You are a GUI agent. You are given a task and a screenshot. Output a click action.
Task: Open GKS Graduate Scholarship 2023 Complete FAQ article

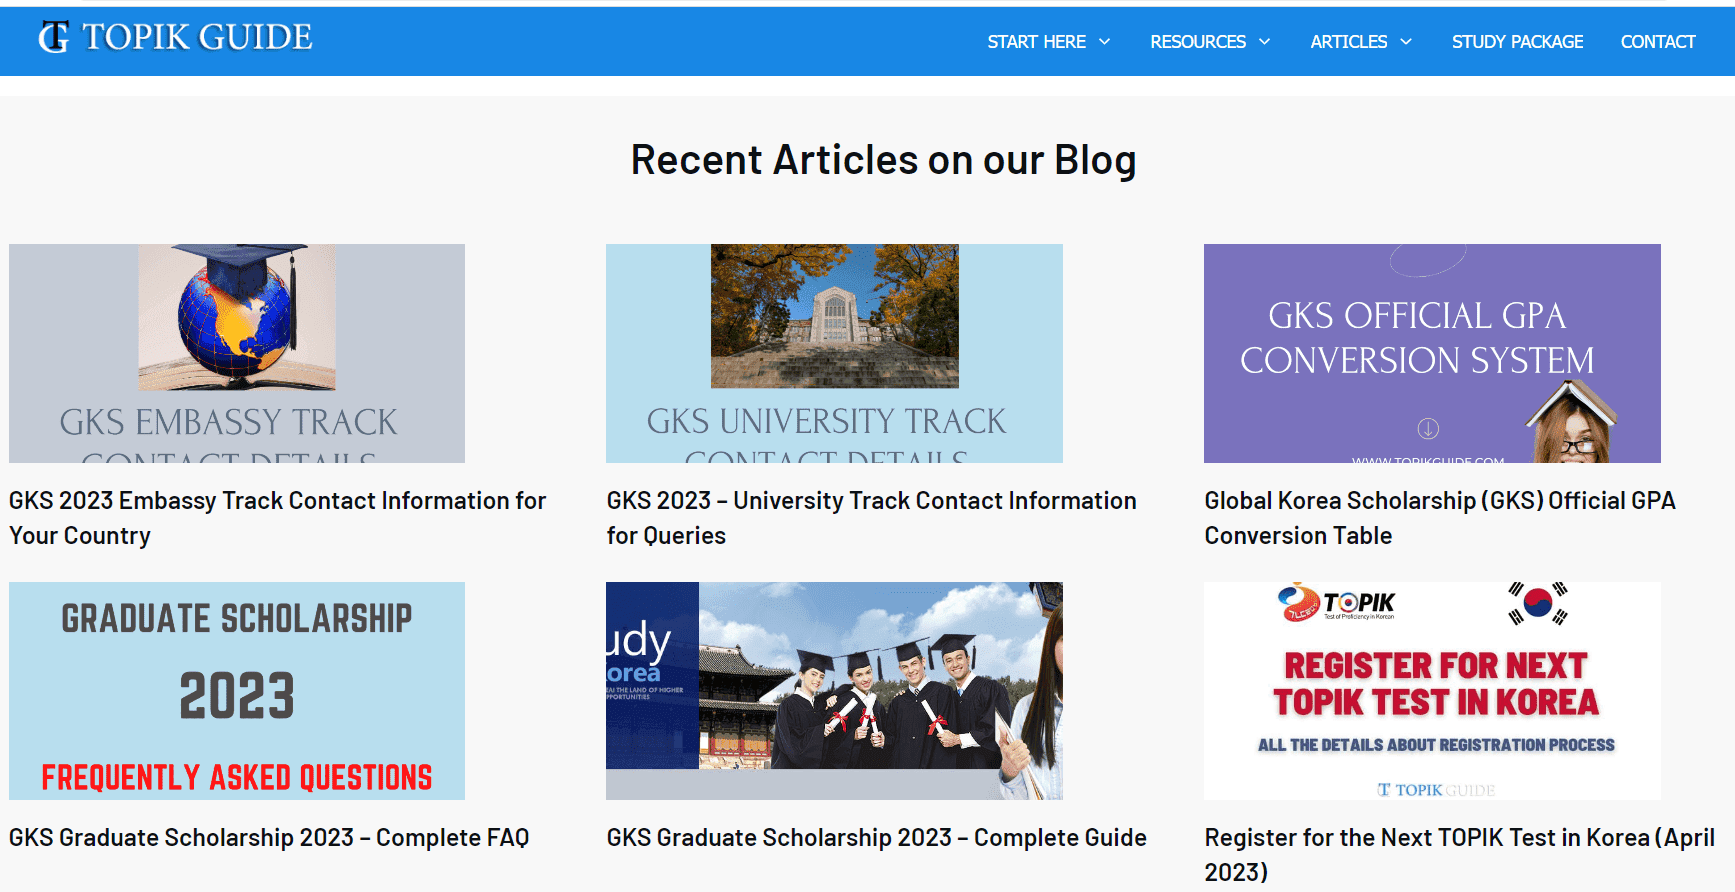[269, 837]
